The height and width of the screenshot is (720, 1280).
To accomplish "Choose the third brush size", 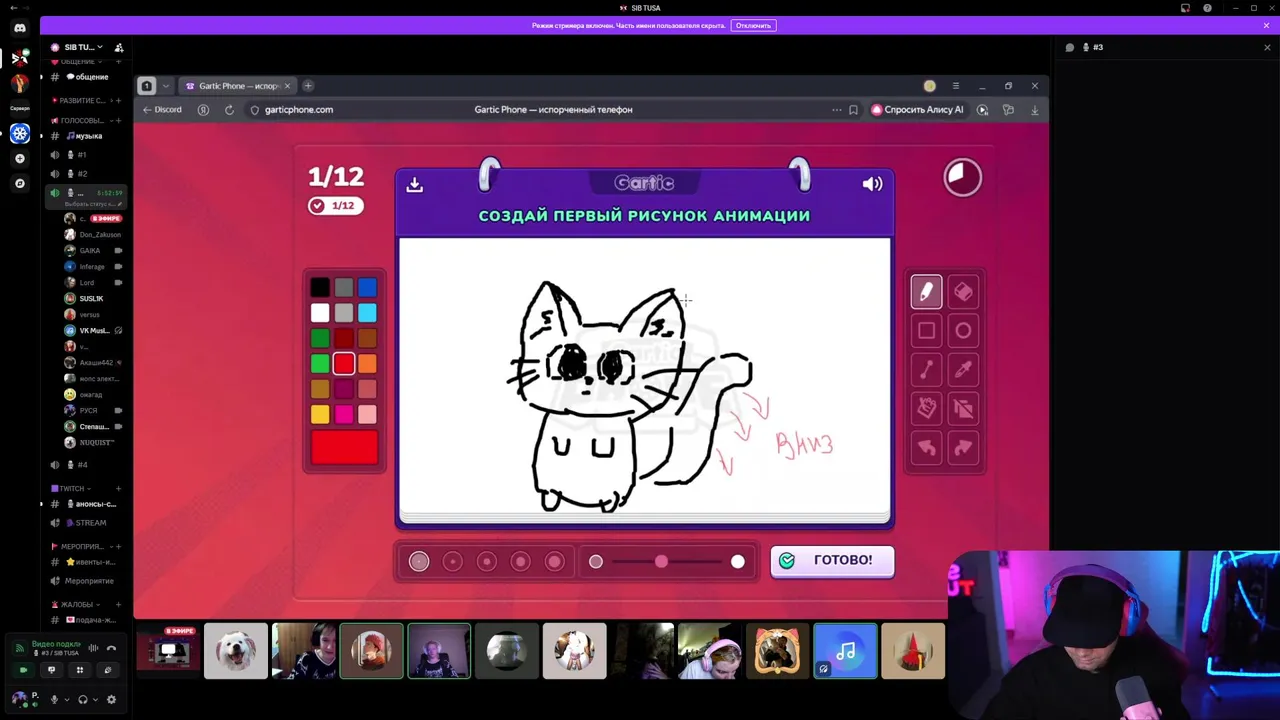I will pyautogui.click(x=487, y=562).
